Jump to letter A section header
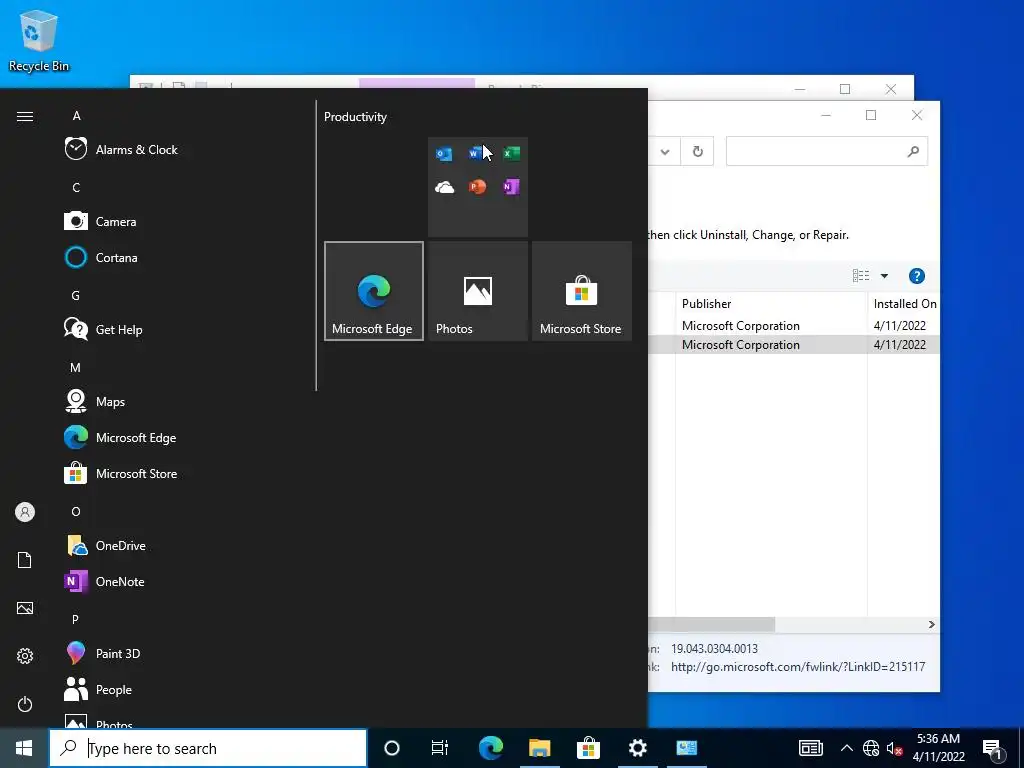 (76, 116)
